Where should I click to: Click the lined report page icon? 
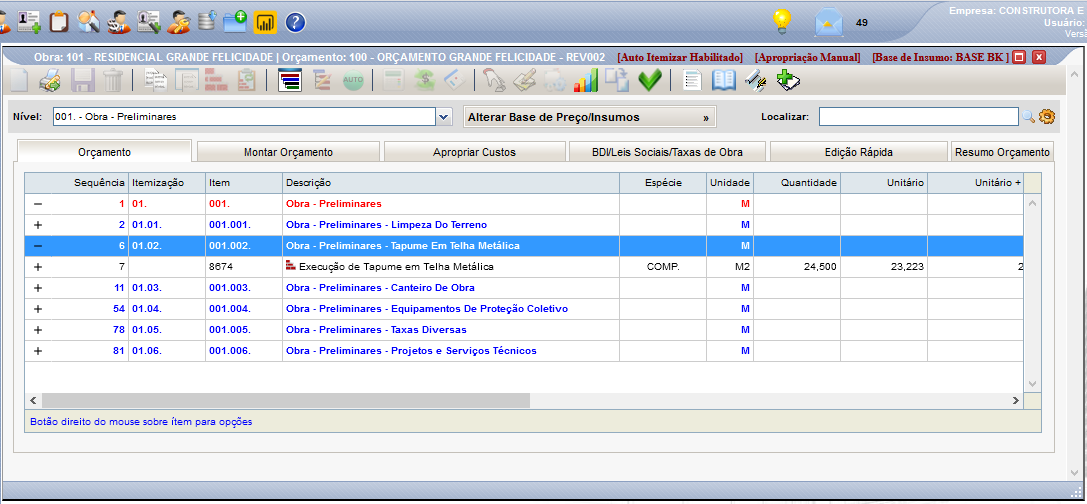692,80
